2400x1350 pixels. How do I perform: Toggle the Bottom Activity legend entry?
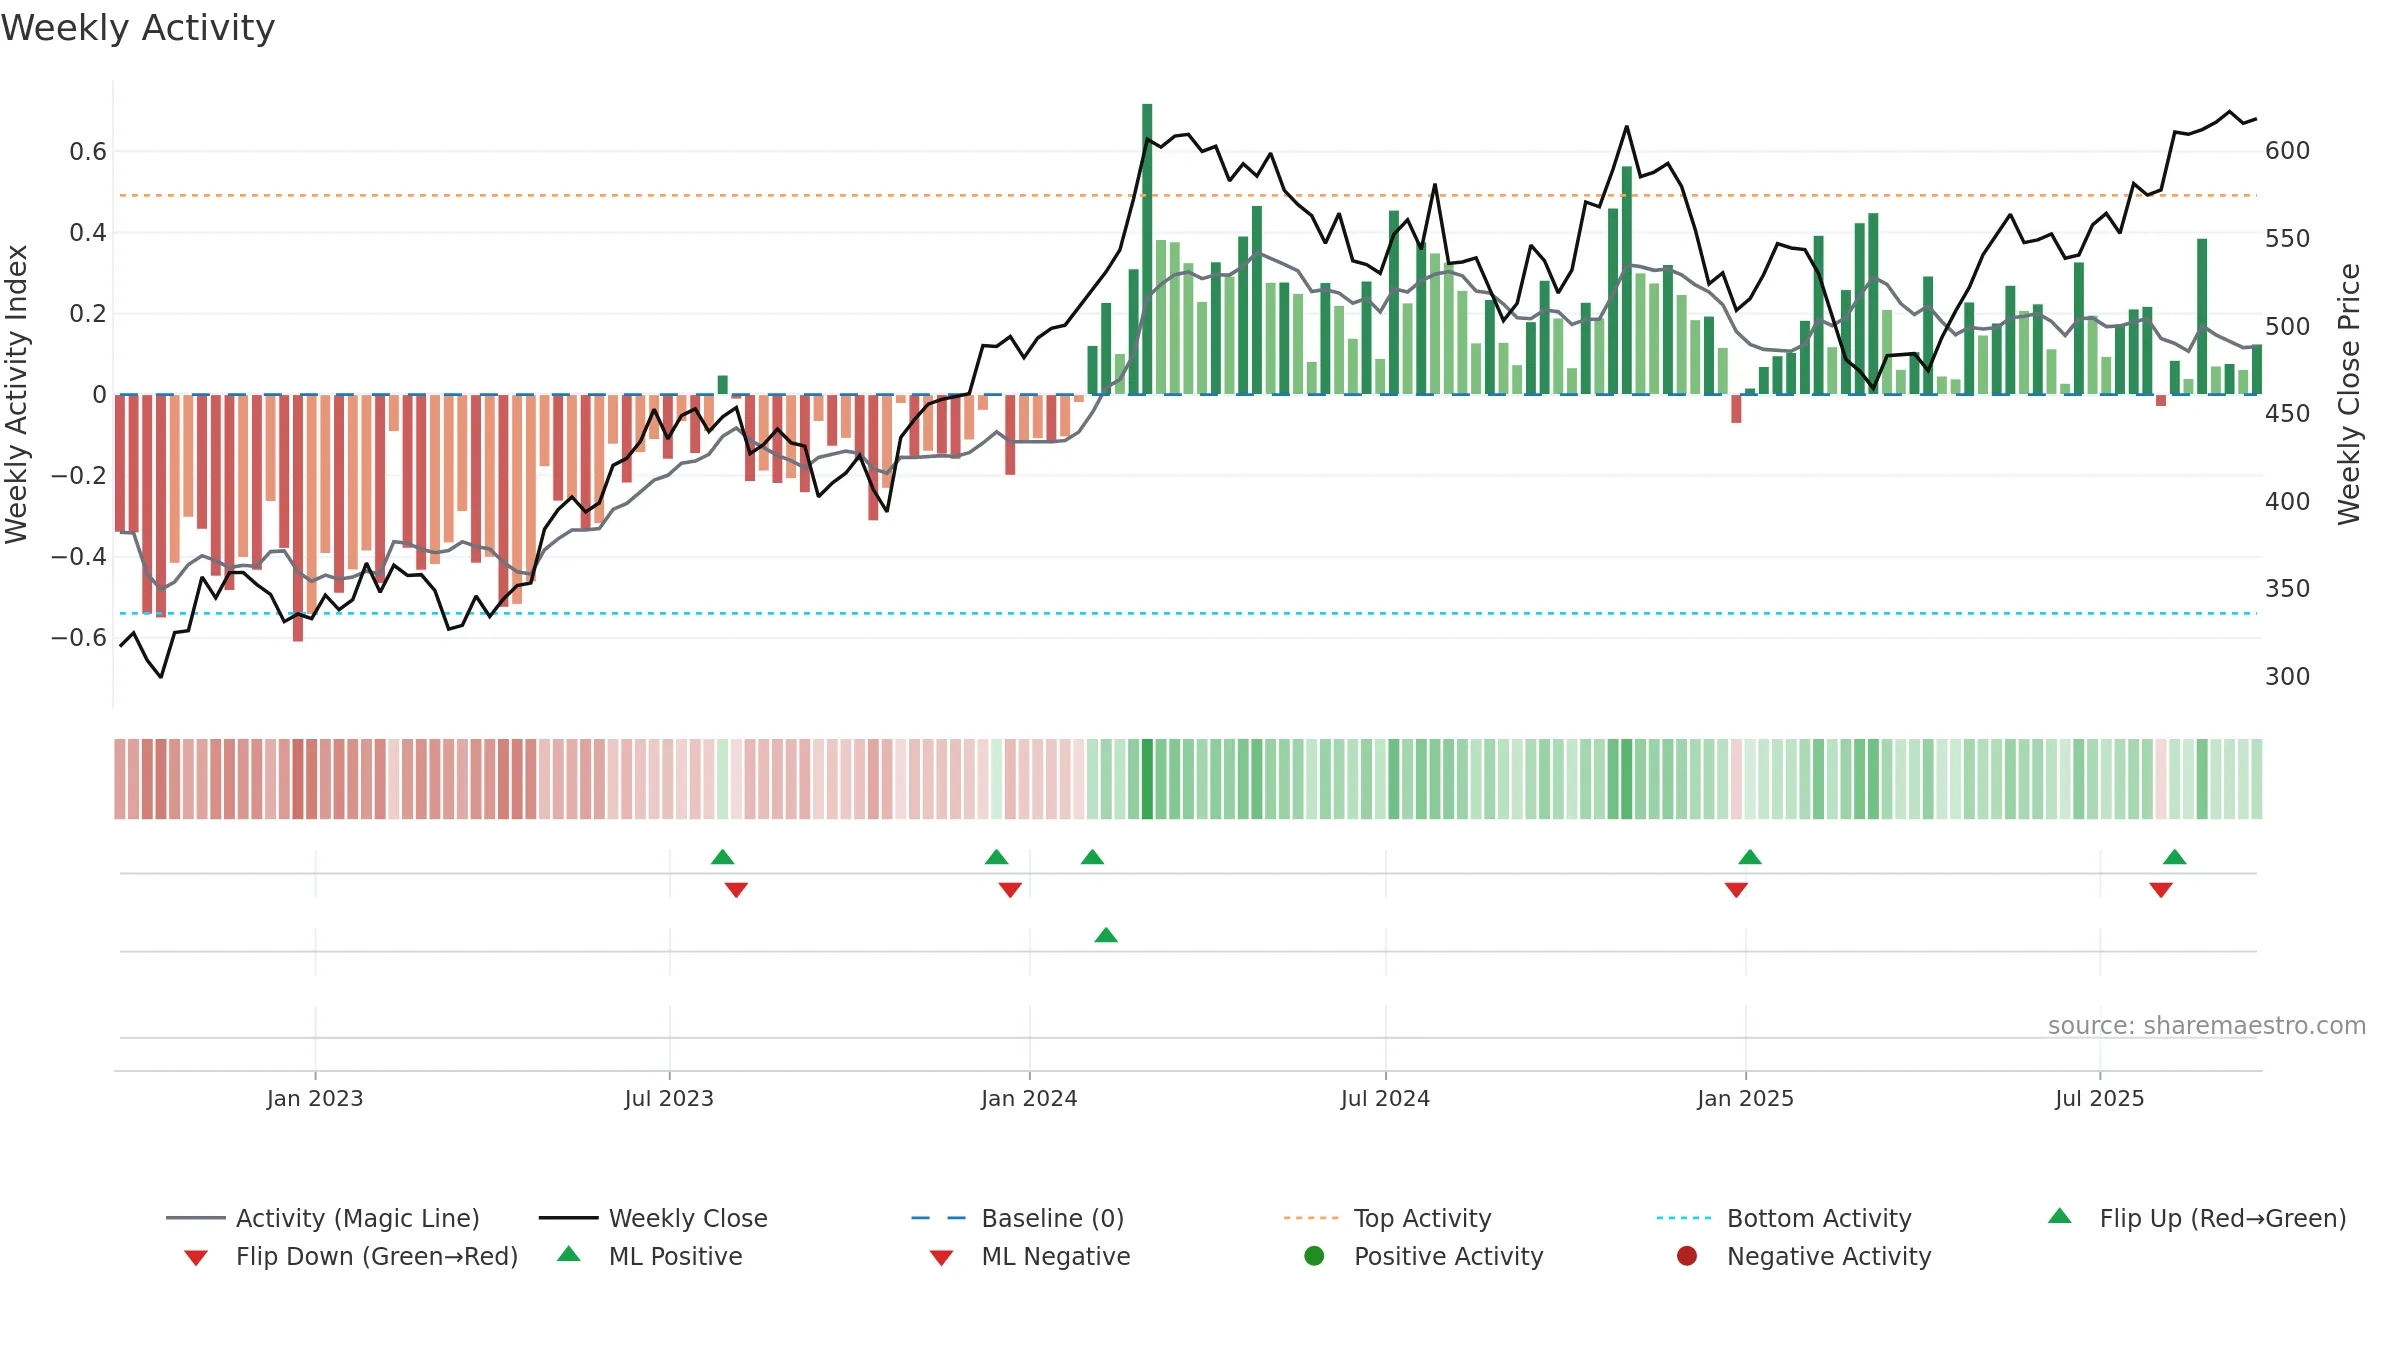tap(1784, 1218)
